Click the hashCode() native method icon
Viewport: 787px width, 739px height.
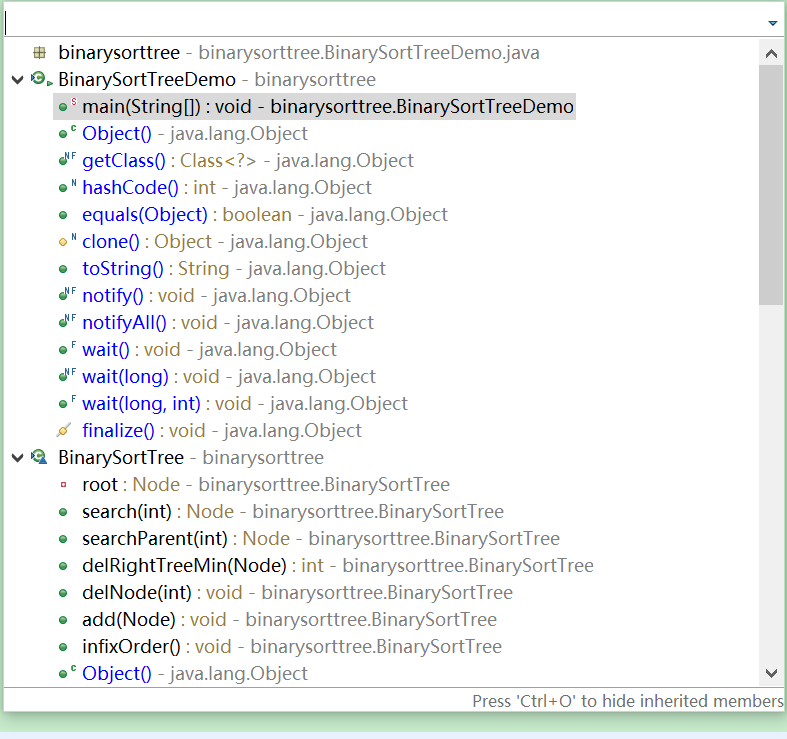(67, 187)
